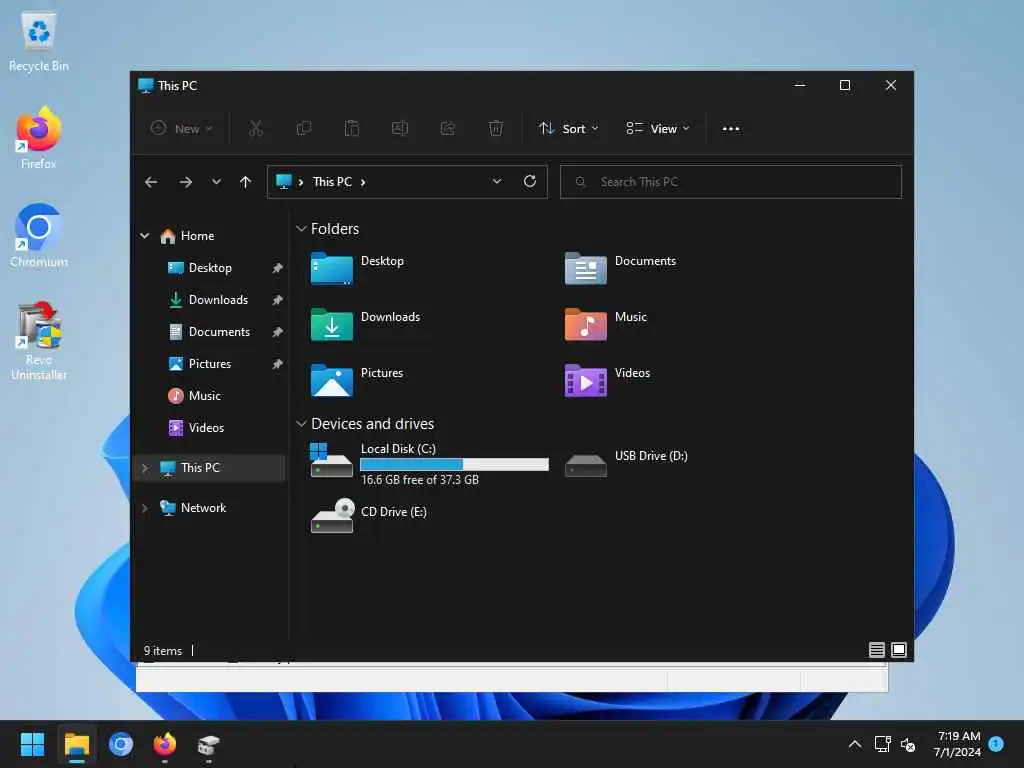Screen dimensions: 1024x768
Task: Click Local Disk C: storage usage bar
Action: 455,464
